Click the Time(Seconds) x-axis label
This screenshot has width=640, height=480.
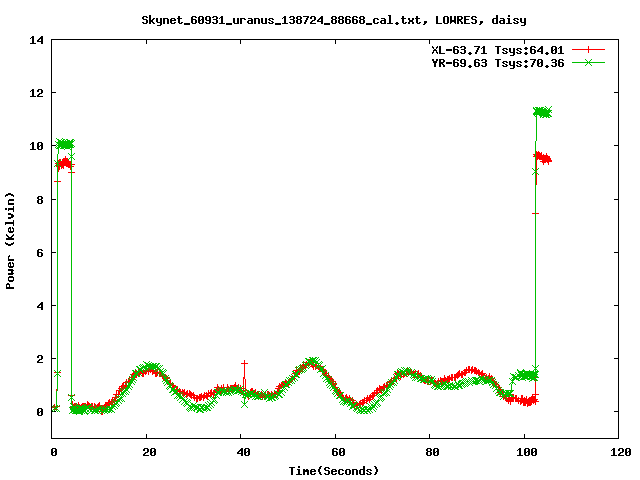pyautogui.click(x=334, y=471)
